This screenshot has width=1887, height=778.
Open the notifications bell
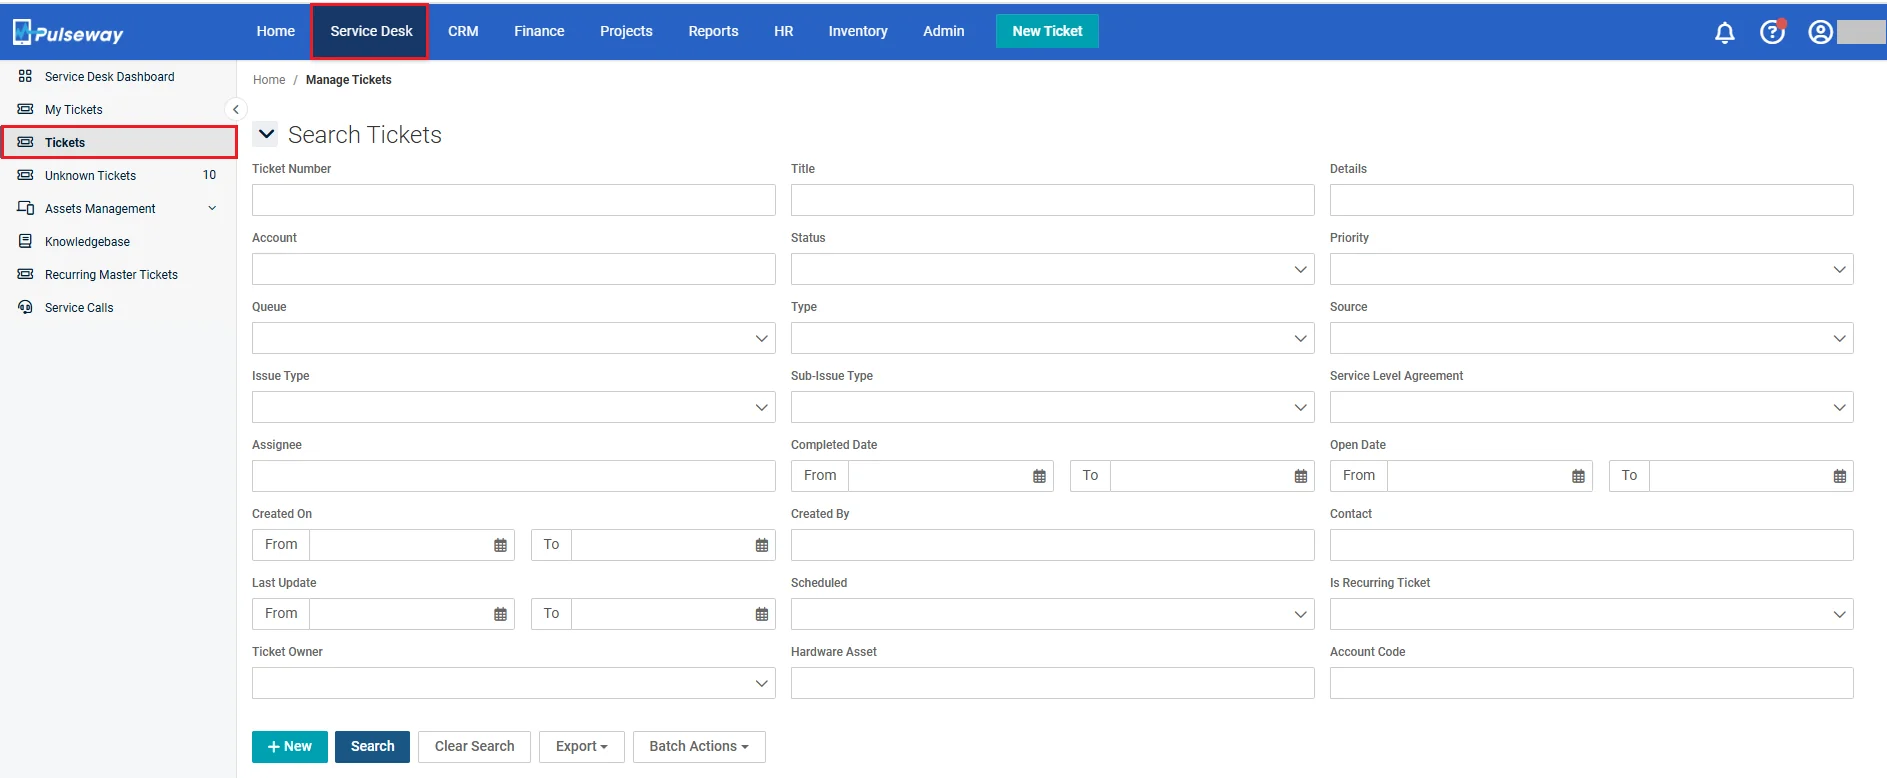[1725, 33]
